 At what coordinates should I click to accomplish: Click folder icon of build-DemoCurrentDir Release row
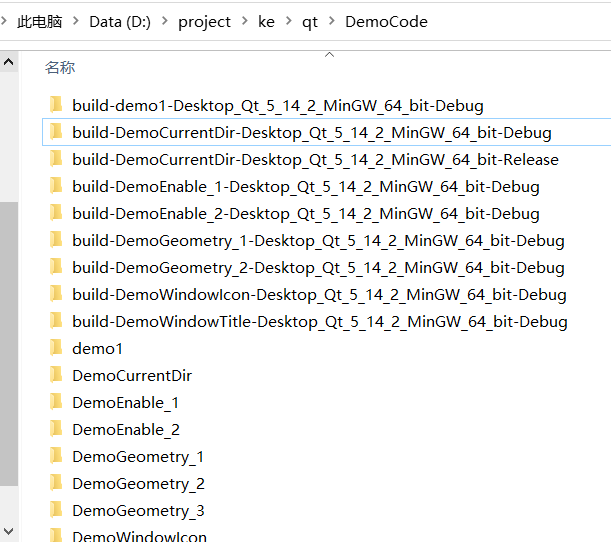pyautogui.click(x=56, y=159)
